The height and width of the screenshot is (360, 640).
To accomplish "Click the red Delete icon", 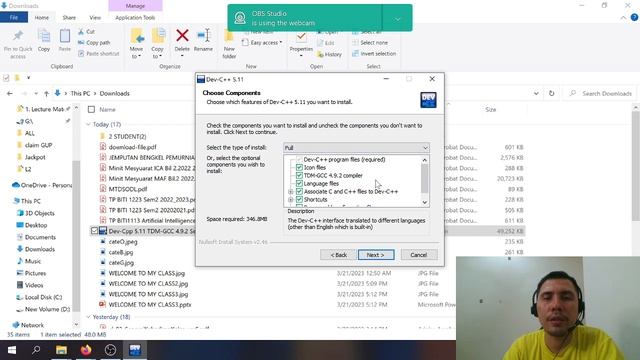I will click(182, 36).
